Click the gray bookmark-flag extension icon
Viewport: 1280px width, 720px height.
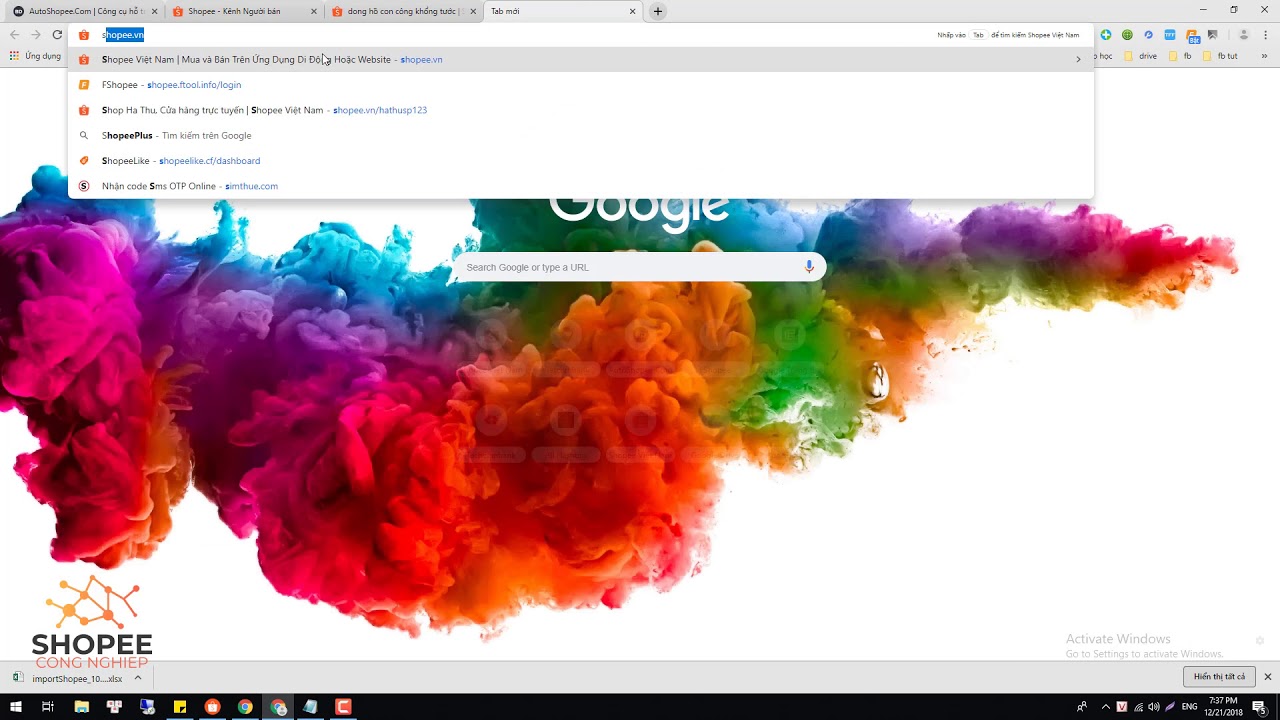pyautogui.click(x=1213, y=35)
